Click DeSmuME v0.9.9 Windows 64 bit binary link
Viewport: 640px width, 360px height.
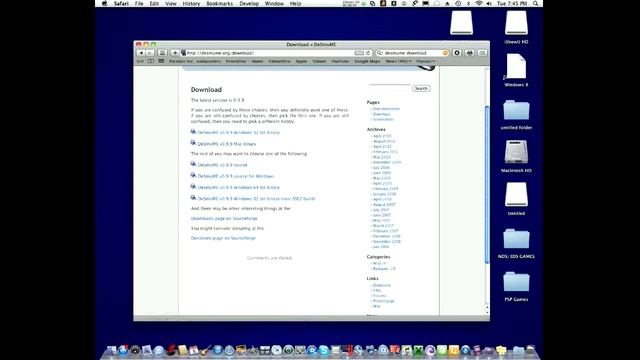tap(239, 188)
